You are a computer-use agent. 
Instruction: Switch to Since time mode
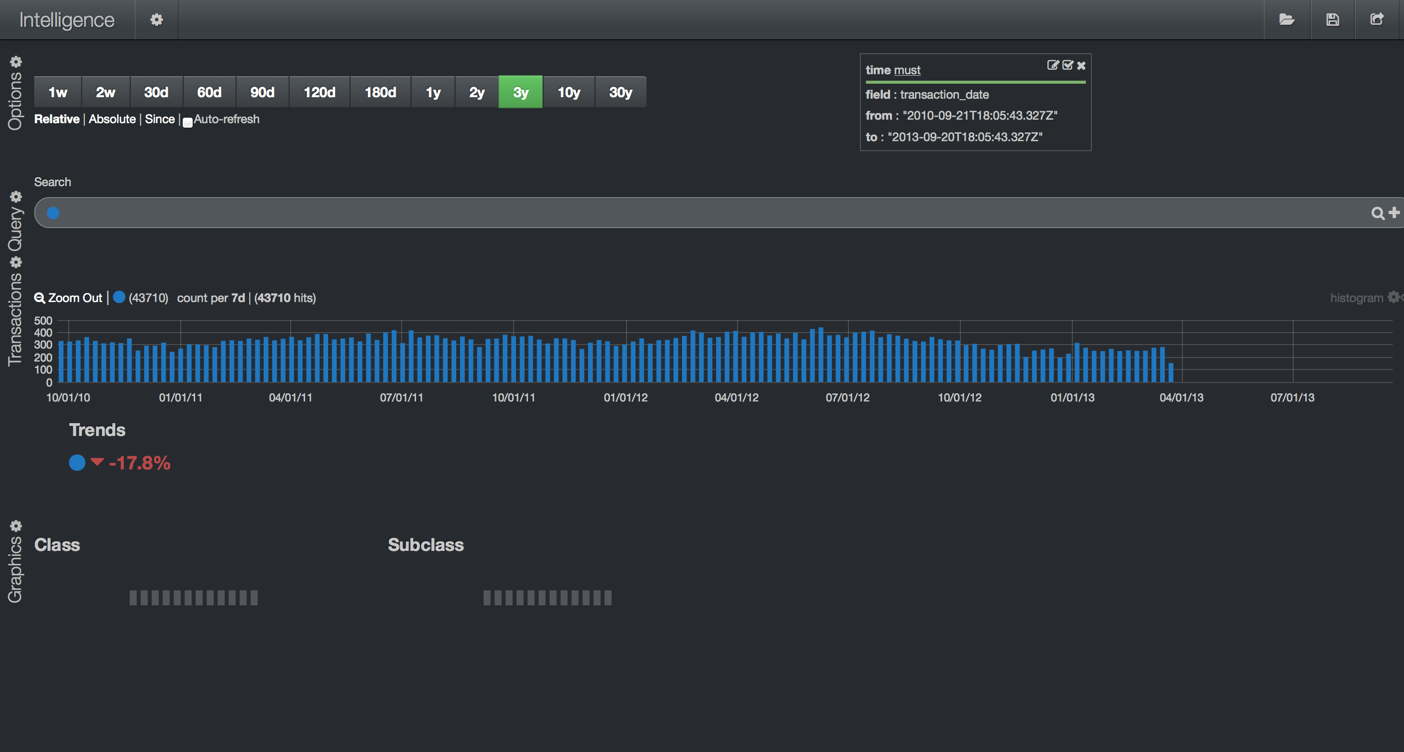(x=160, y=119)
